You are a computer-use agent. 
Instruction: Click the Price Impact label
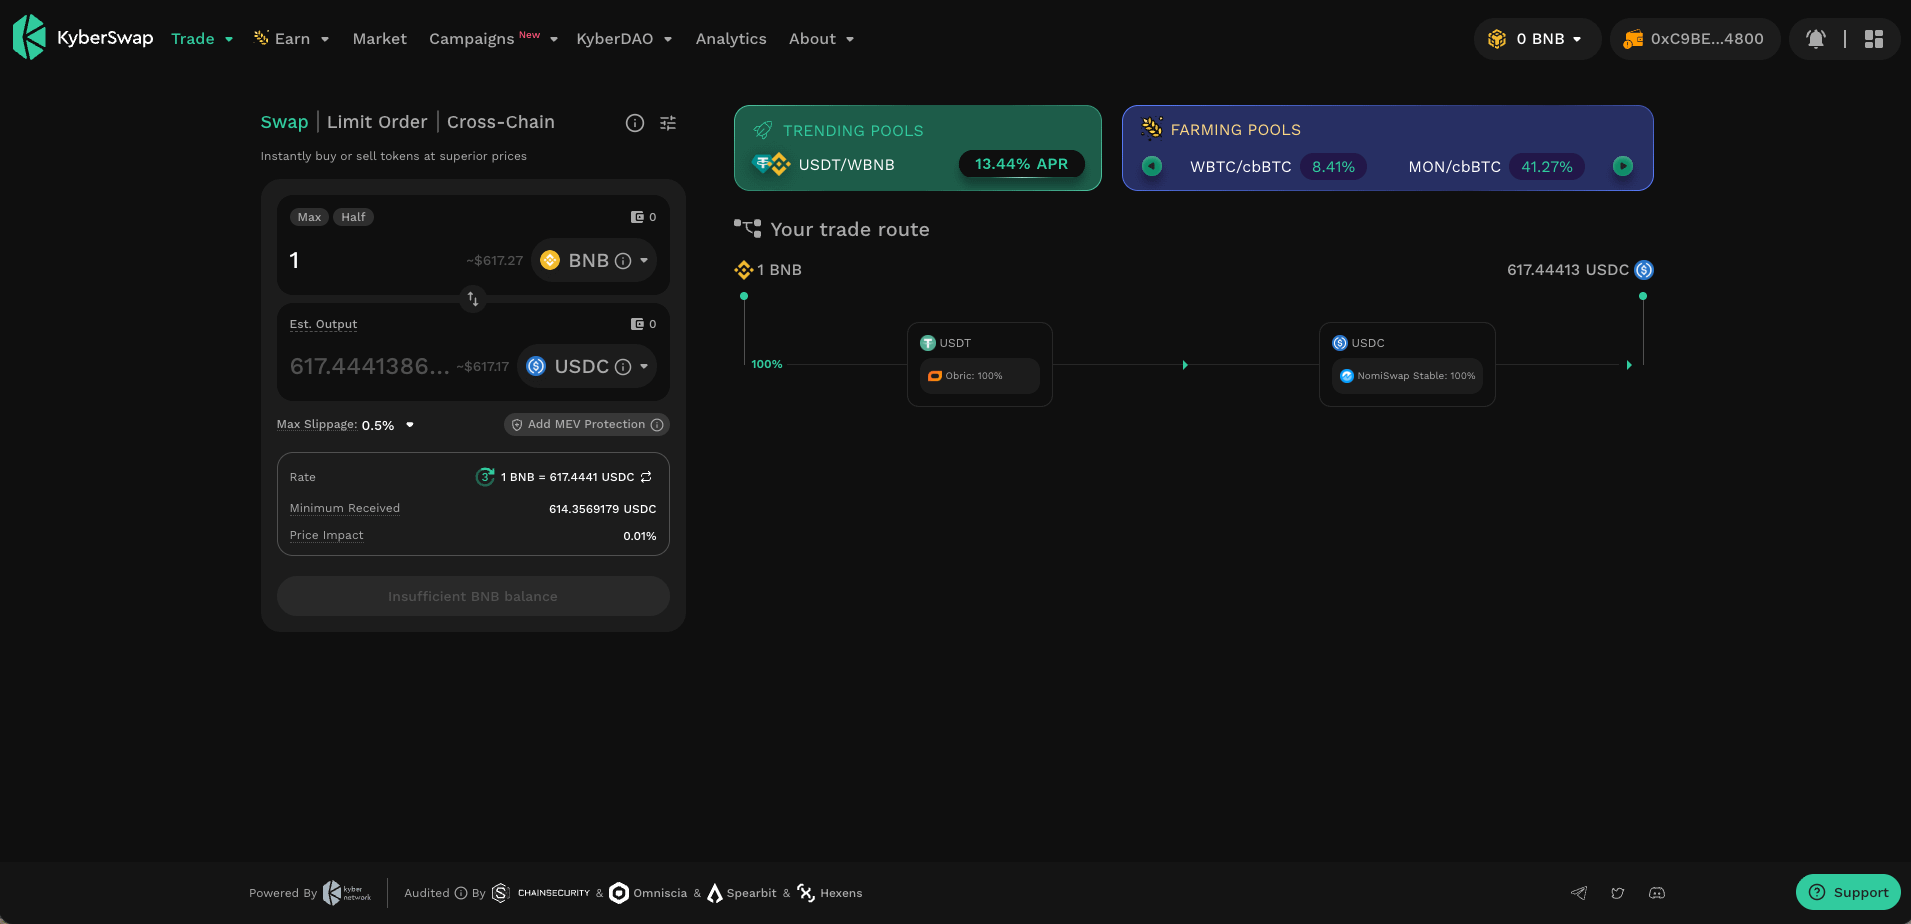327,535
